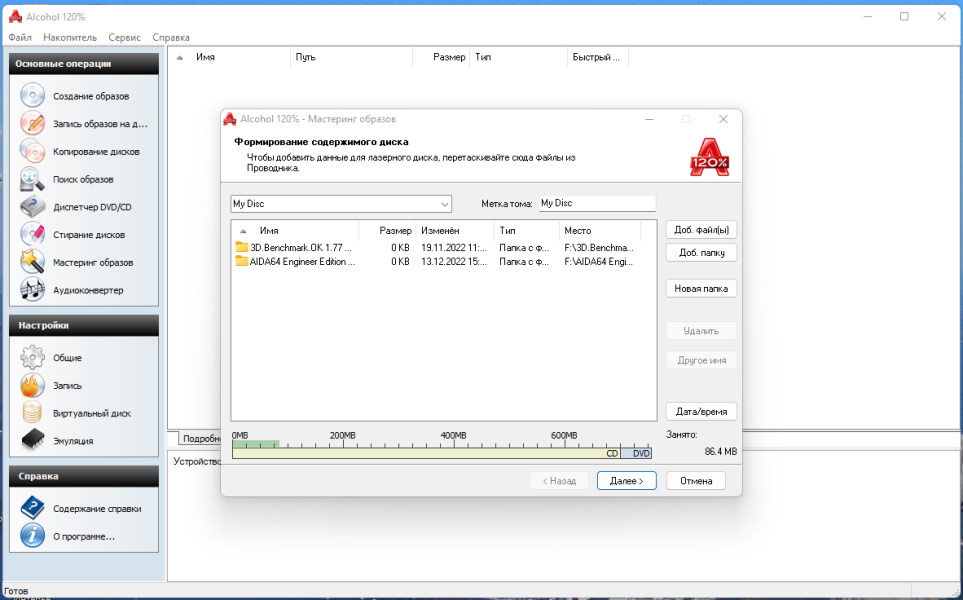Open Эмуляция chip icon
963x600 pixels.
tap(33, 440)
